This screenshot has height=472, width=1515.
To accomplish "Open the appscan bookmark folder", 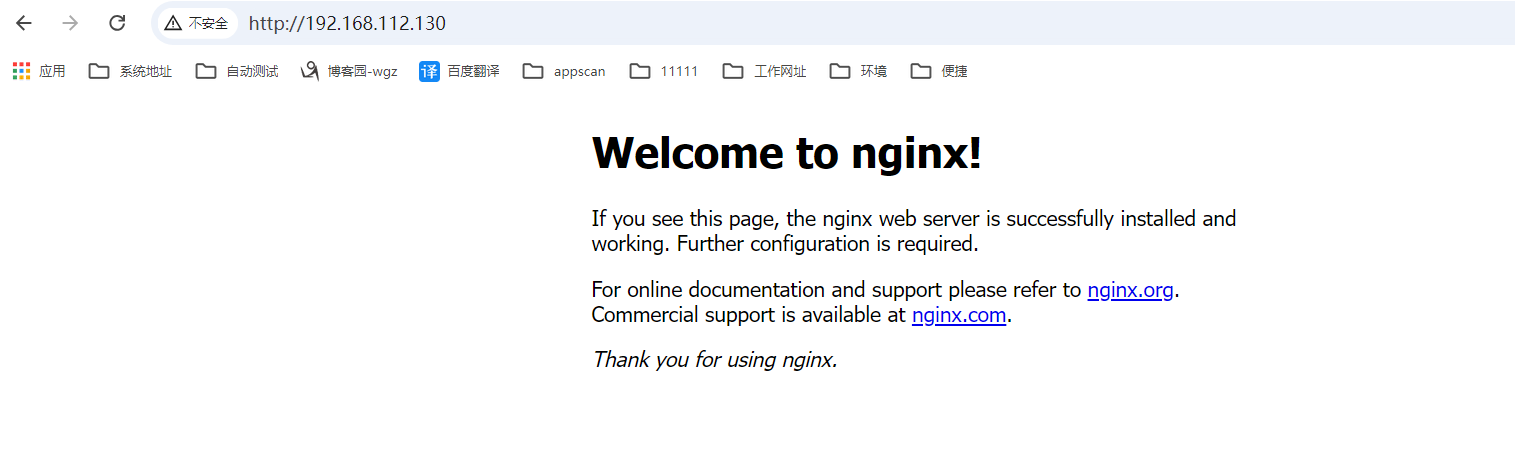I will click(x=564, y=71).
